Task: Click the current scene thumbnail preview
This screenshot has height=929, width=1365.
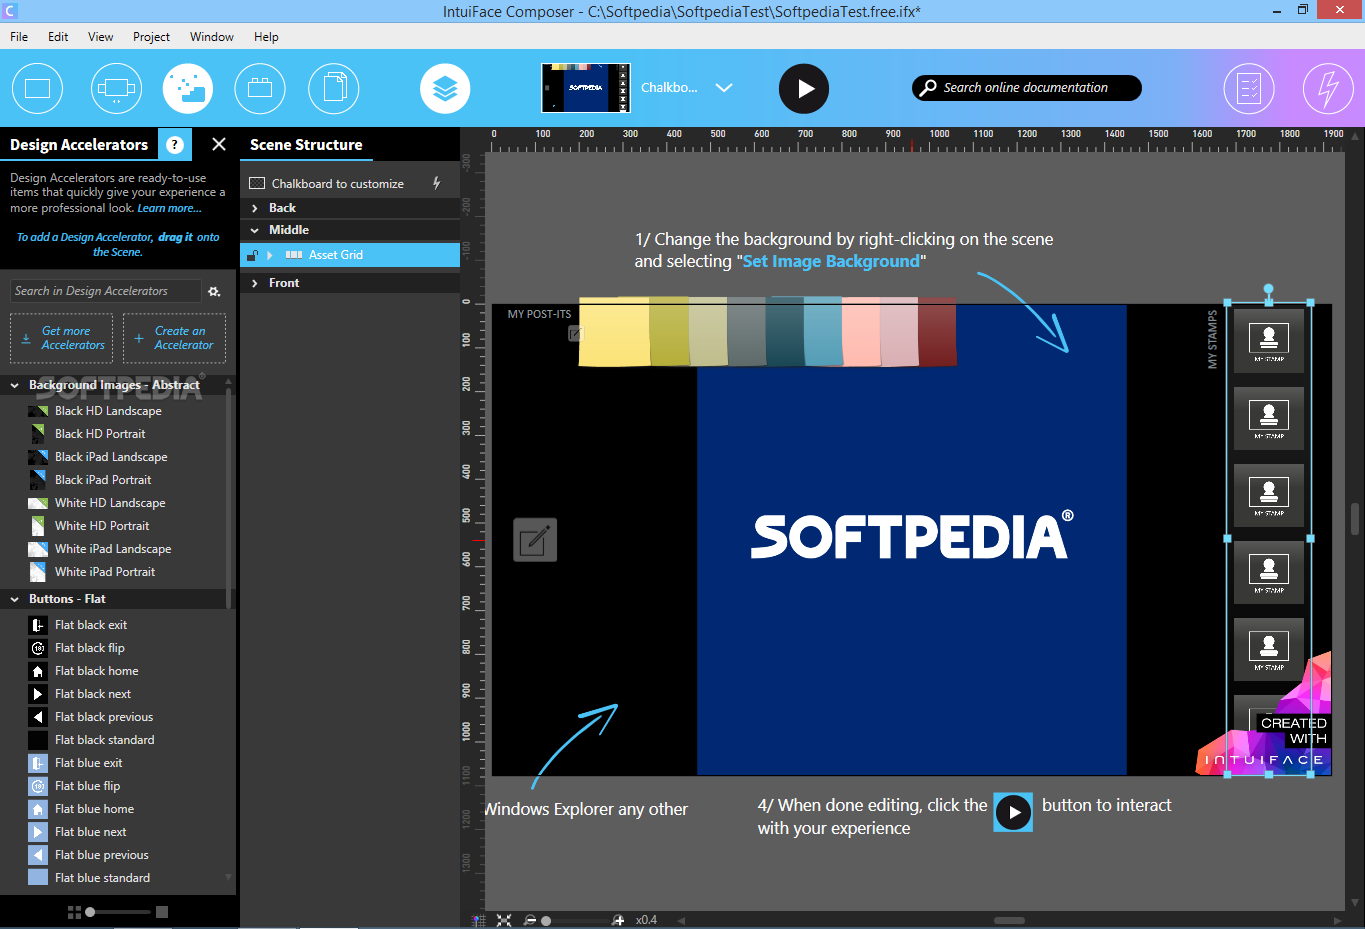Action: (x=586, y=88)
